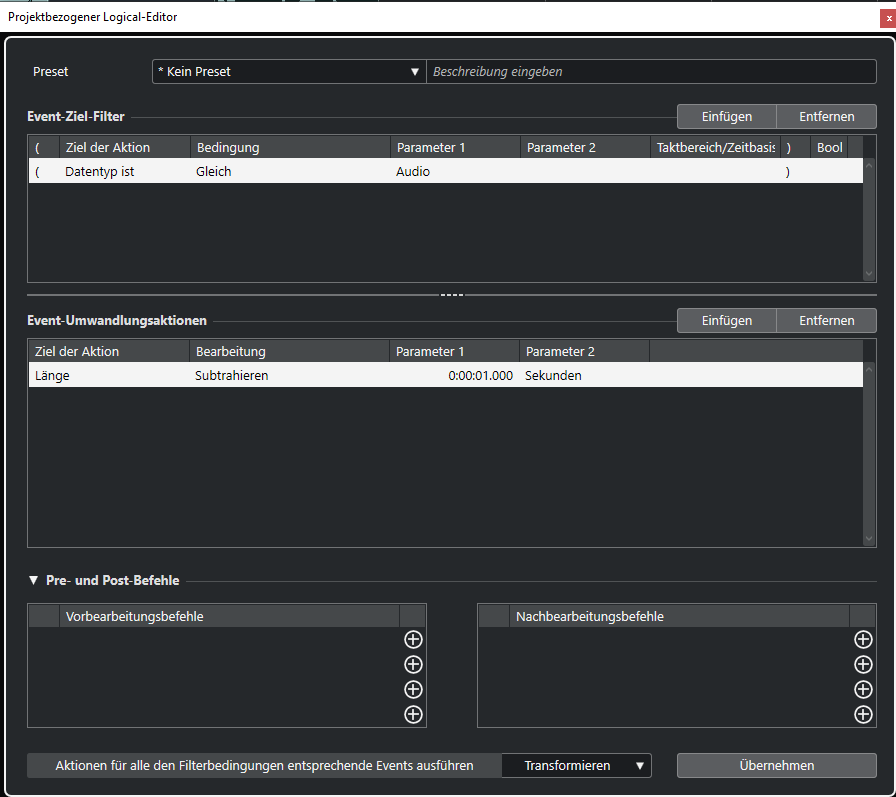Click the second plus icon in Vorbearbeitungsbefehle
Image resolution: width=896 pixels, height=797 pixels.
413,664
